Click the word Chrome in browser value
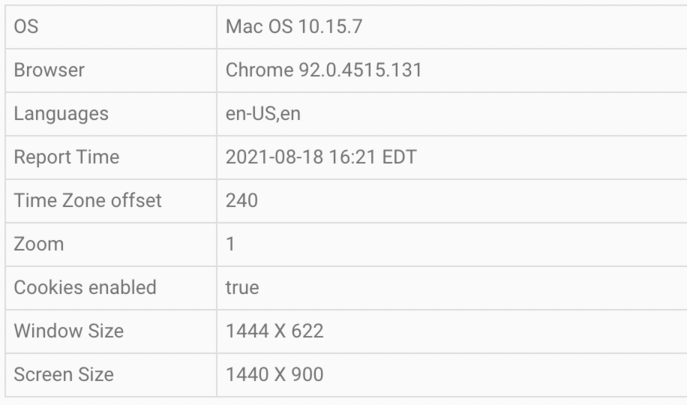The image size is (687, 405). (x=259, y=70)
